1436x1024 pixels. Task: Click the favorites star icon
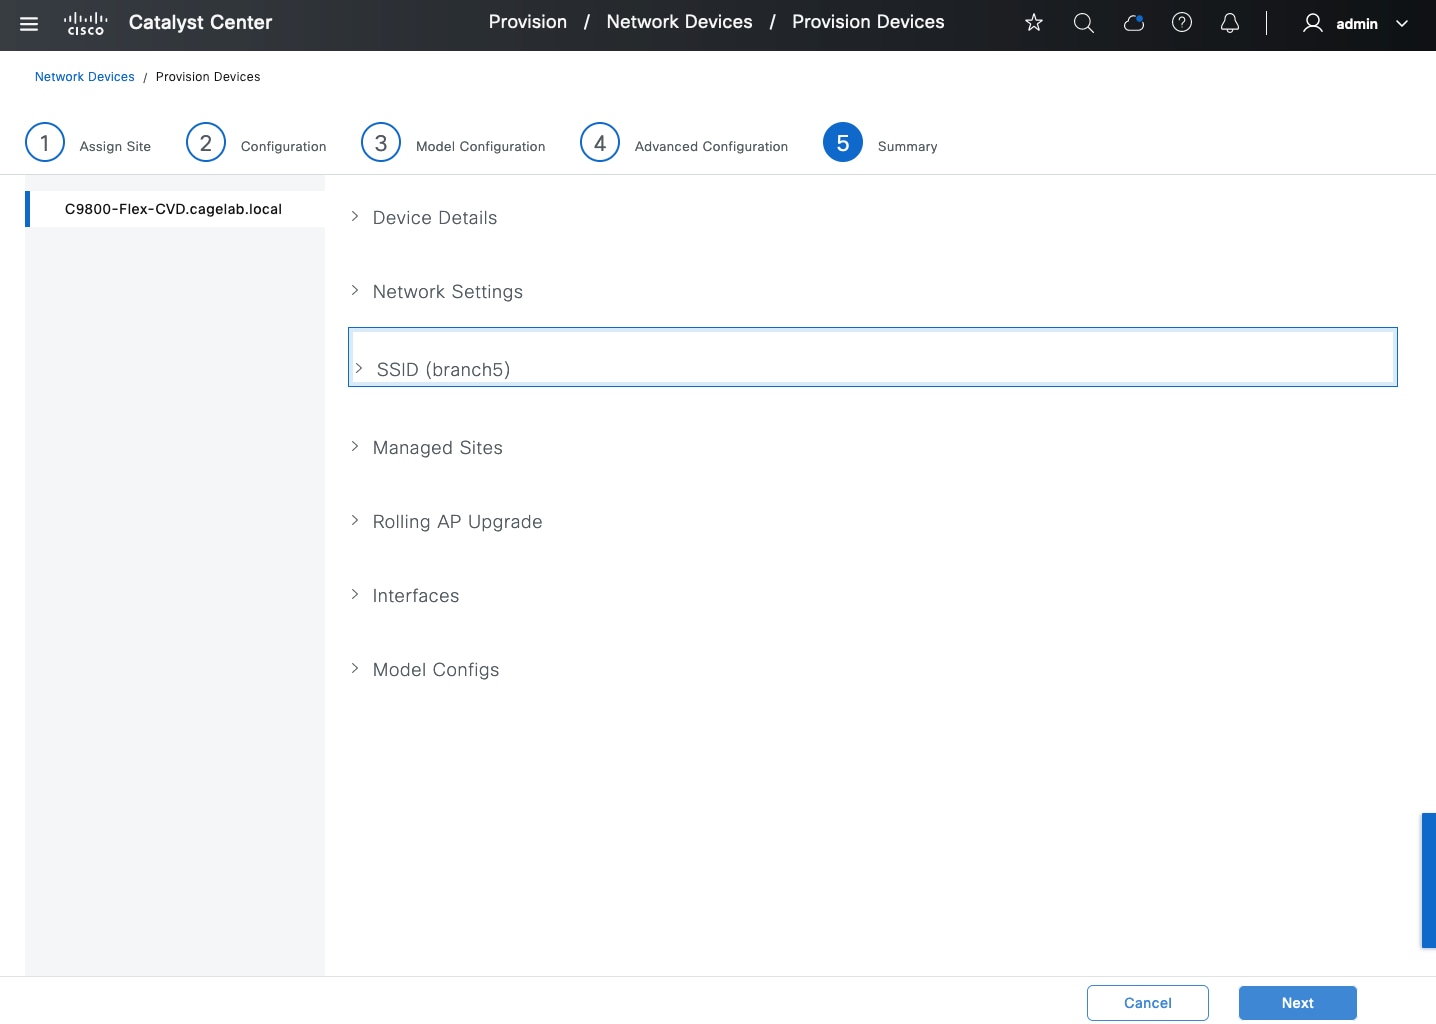(1034, 23)
